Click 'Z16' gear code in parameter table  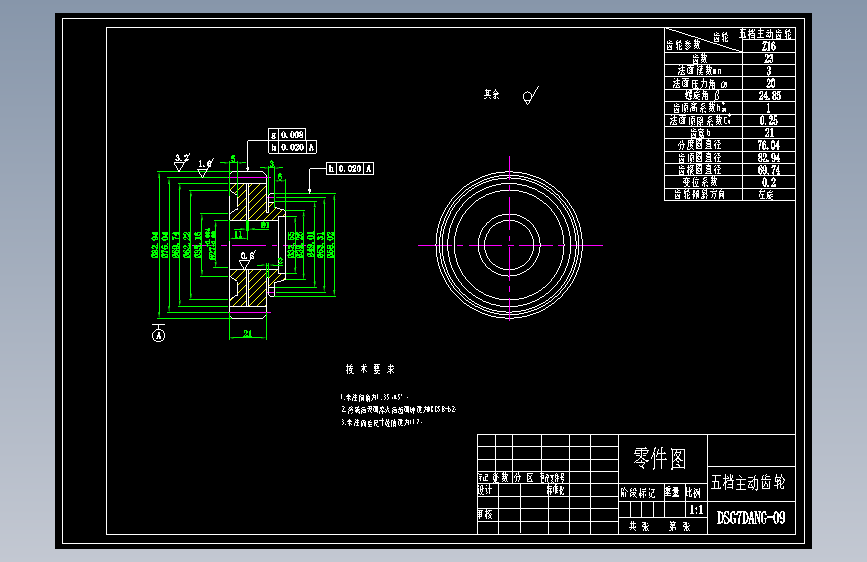click(x=769, y=46)
